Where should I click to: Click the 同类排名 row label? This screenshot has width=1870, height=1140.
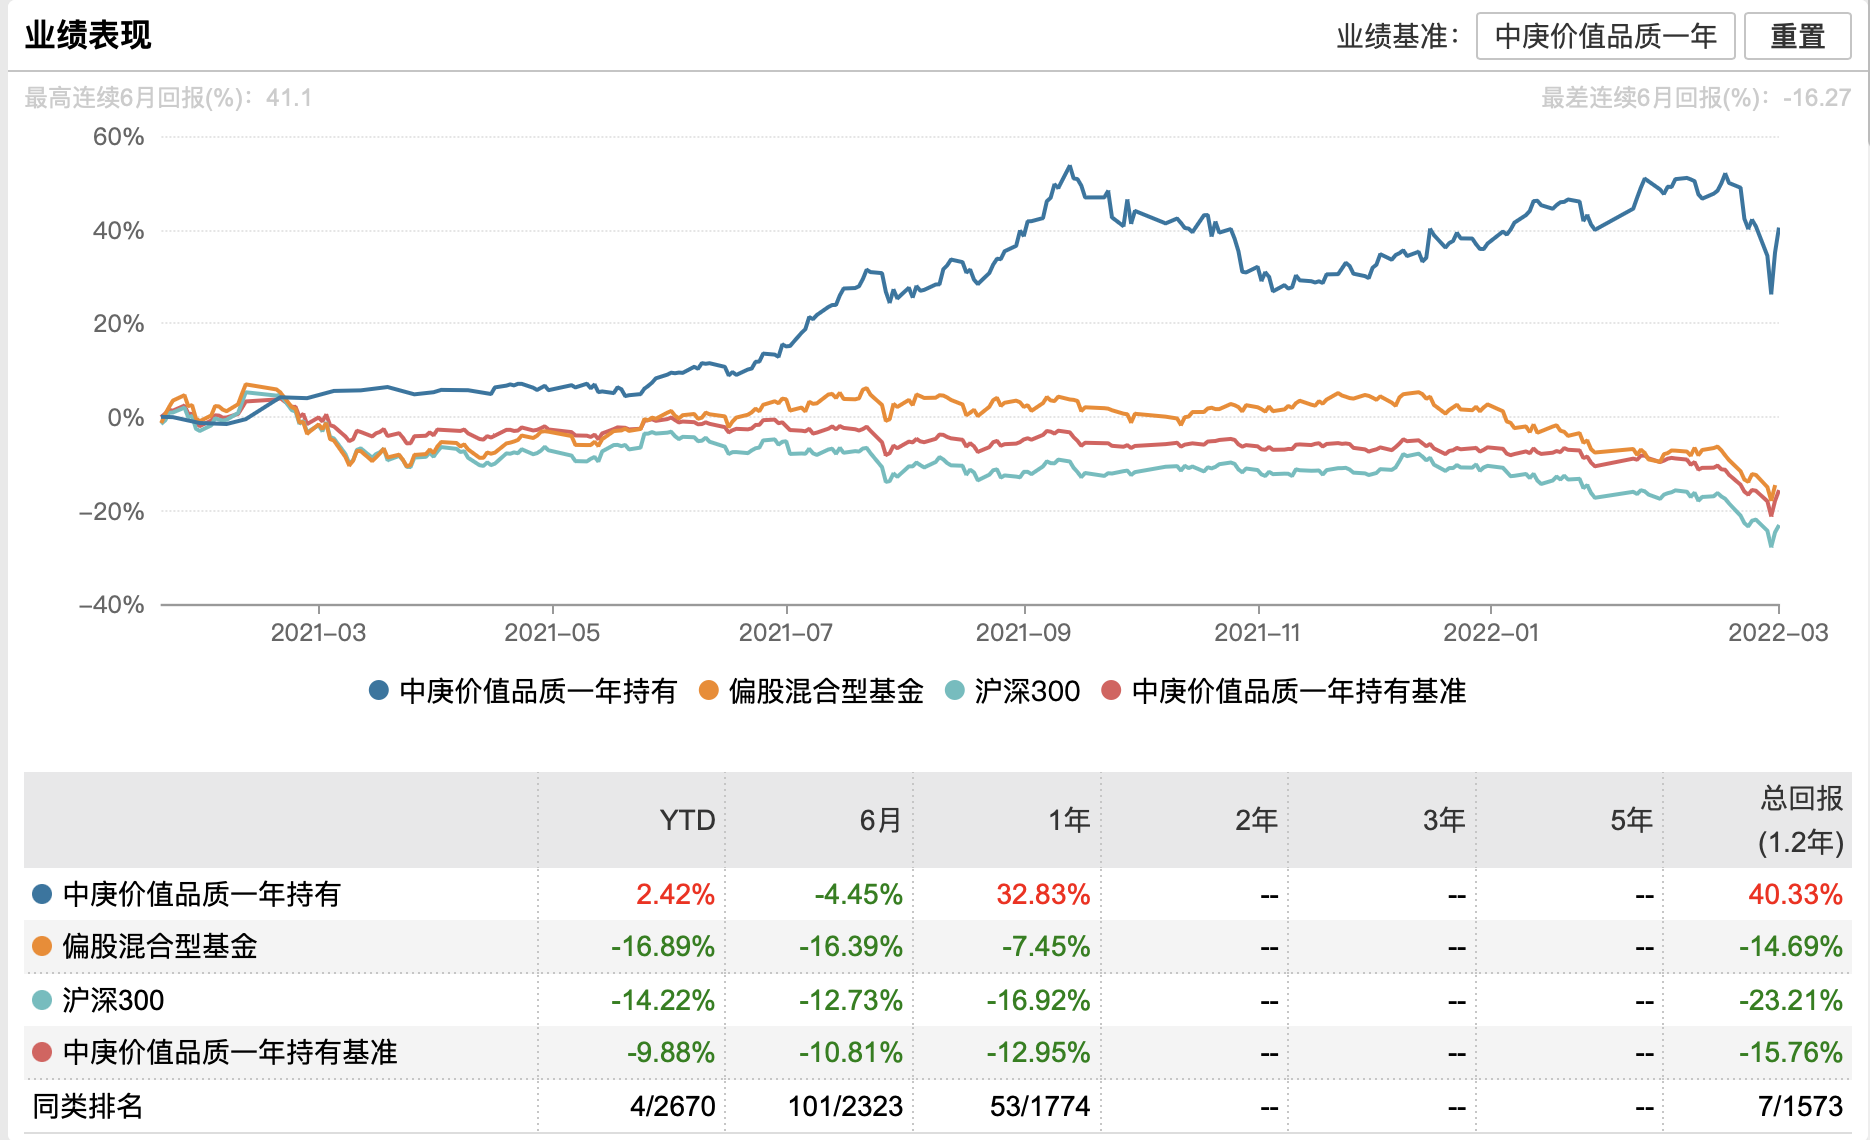click(88, 1106)
